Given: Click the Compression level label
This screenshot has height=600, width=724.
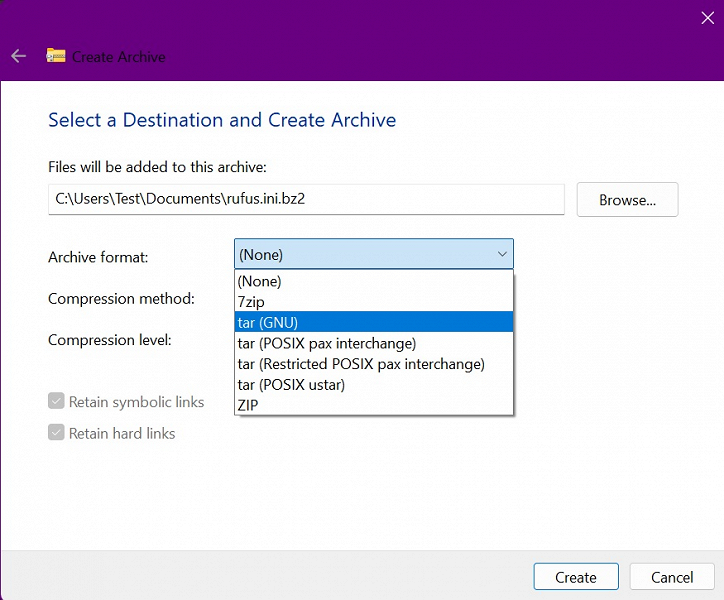Looking at the screenshot, I should (x=110, y=340).
